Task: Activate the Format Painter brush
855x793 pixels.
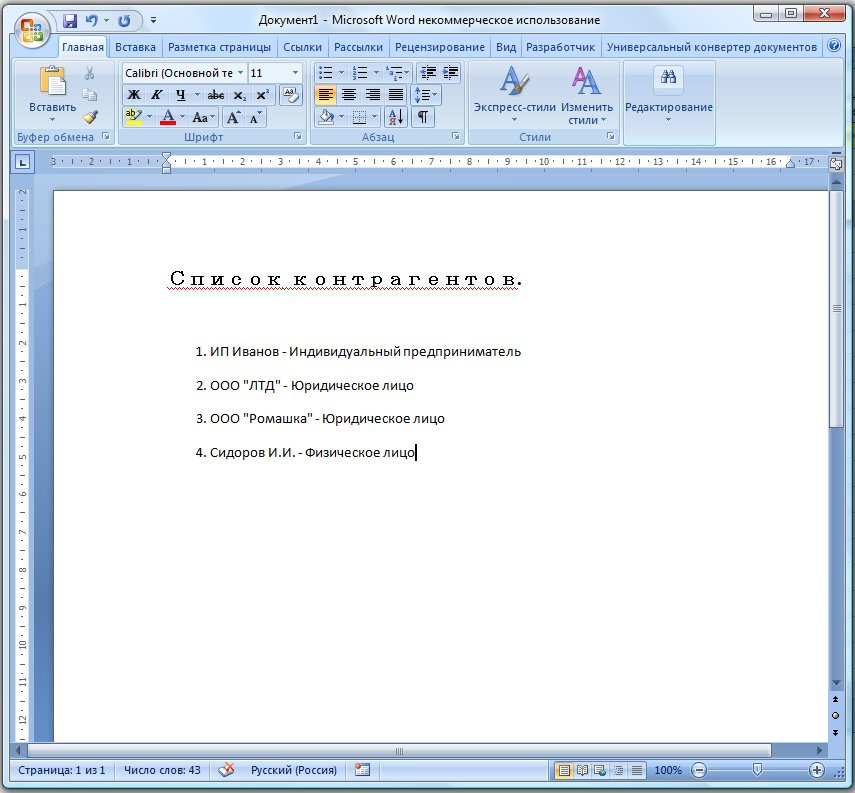Action: [91, 117]
